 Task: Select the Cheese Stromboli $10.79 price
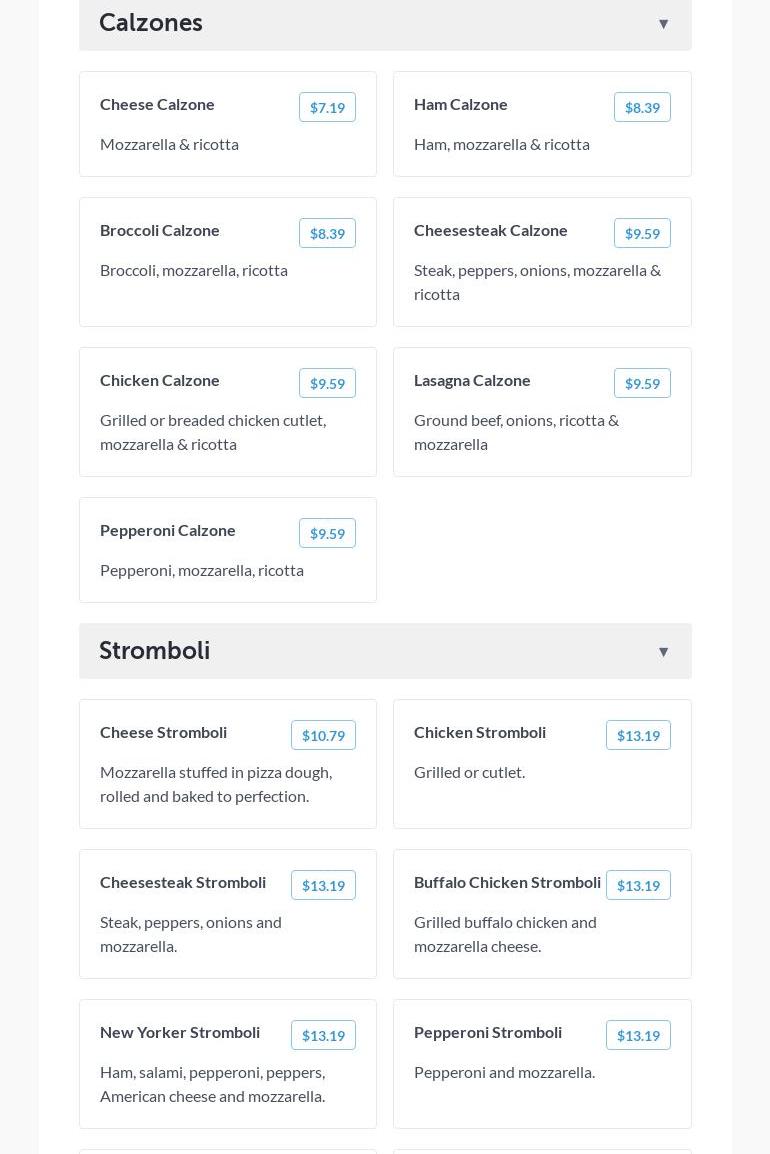(x=323, y=736)
